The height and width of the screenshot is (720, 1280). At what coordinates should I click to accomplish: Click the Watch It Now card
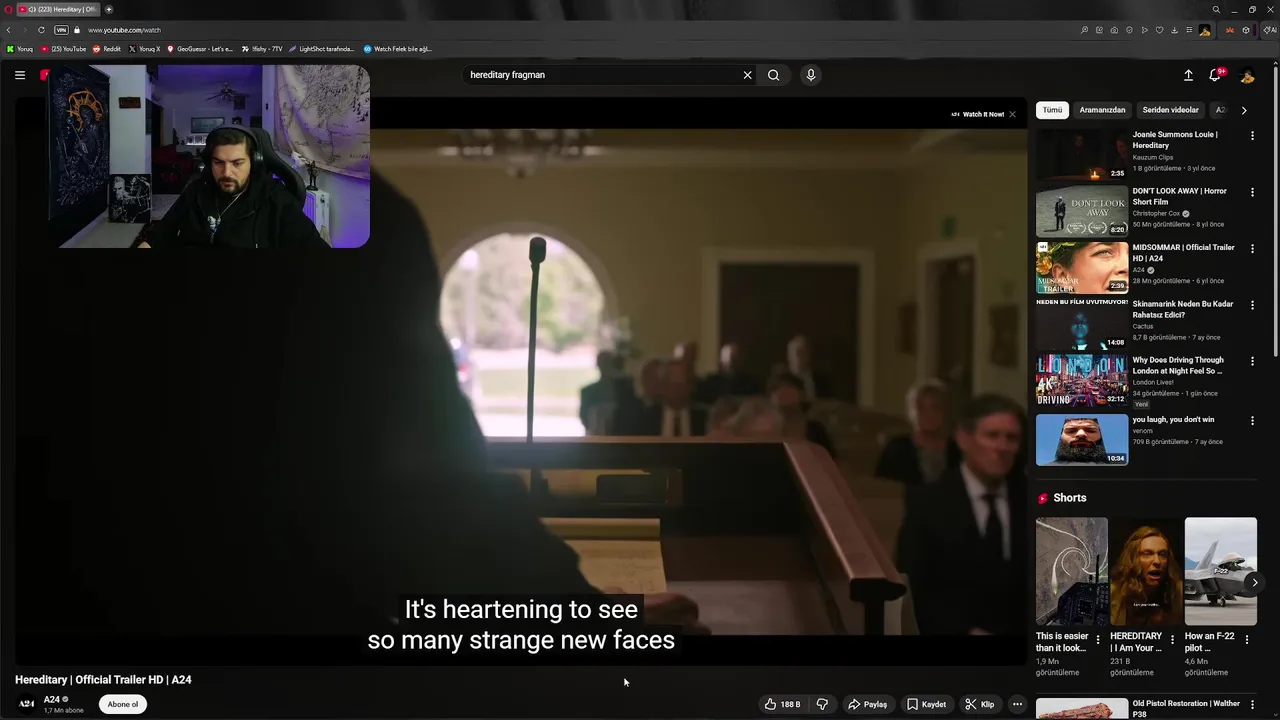977,114
